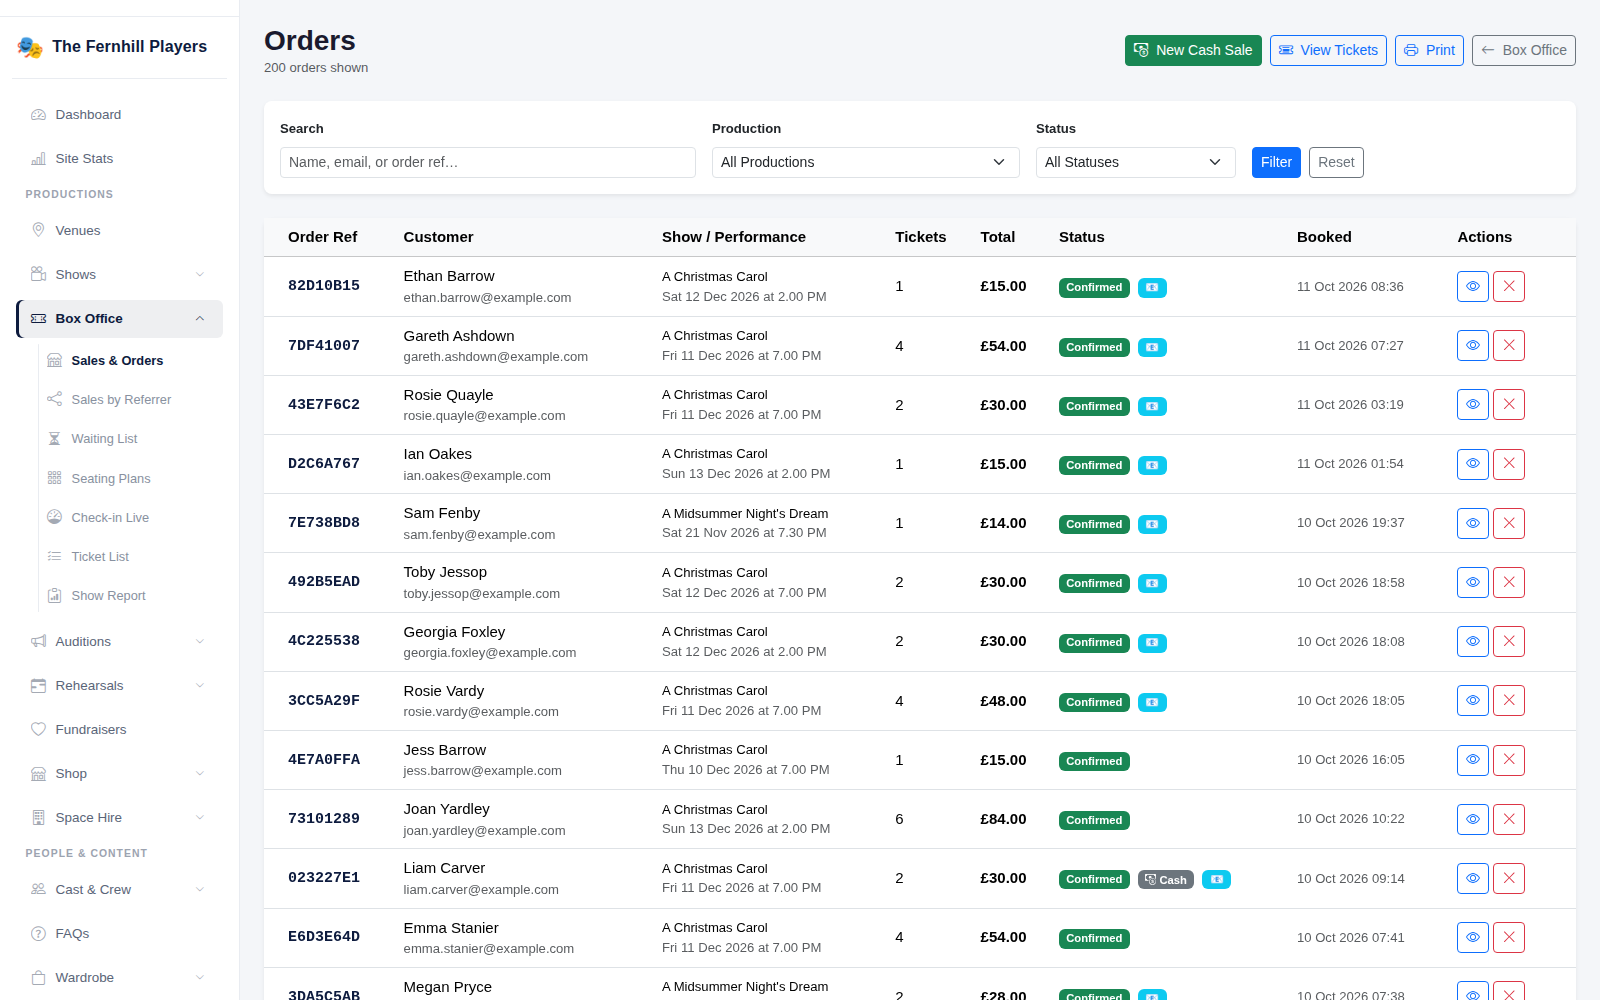View order 82D10B15 details eye icon
1600x1000 pixels.
1473,287
